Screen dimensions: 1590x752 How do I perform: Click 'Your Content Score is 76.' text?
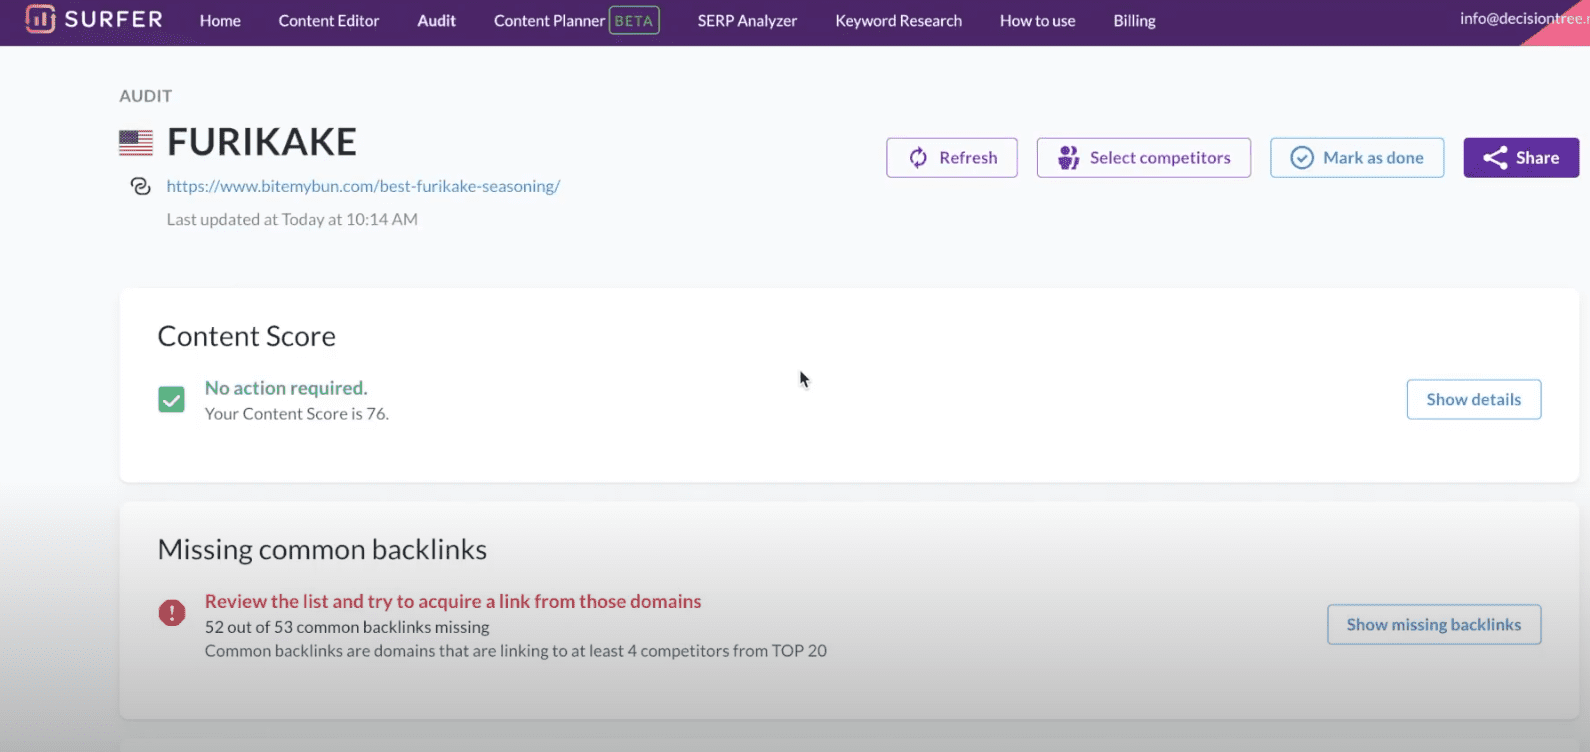(297, 414)
